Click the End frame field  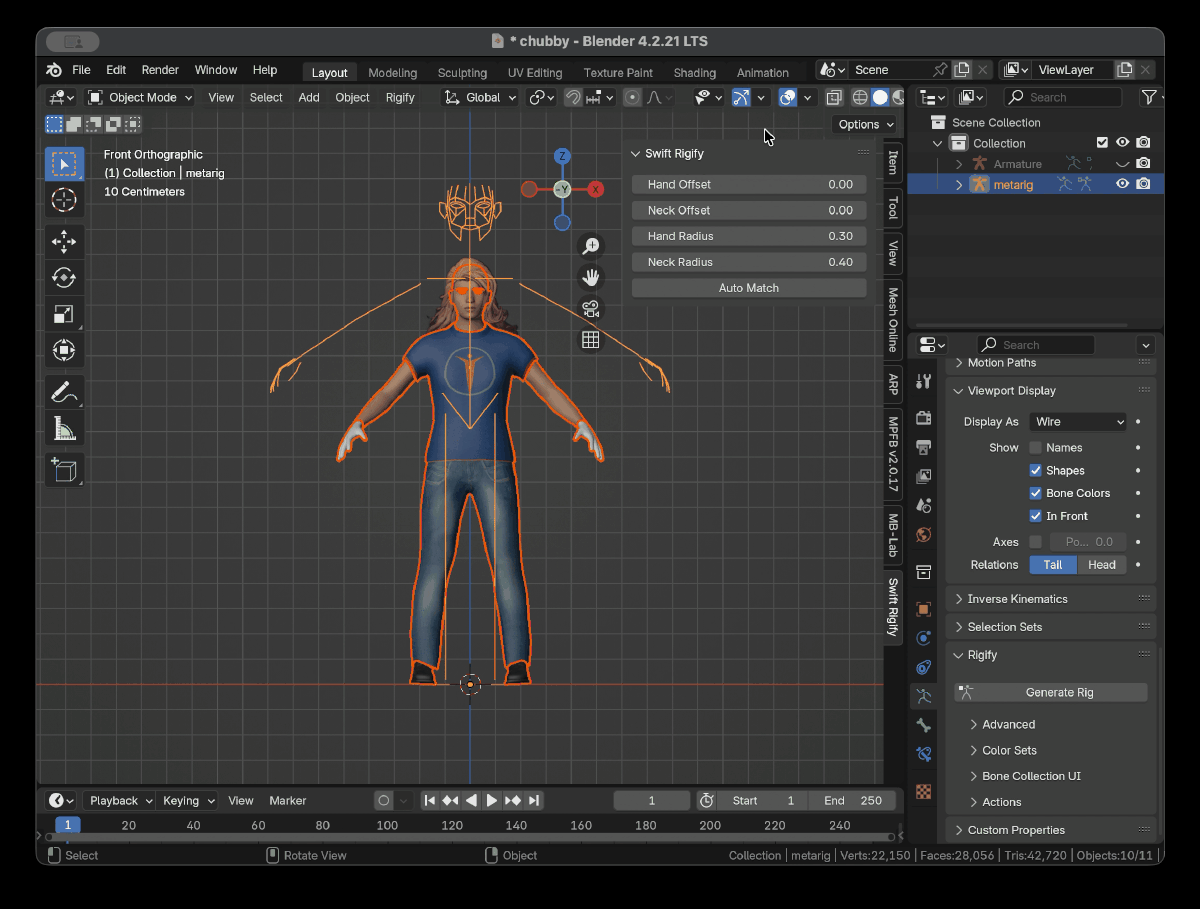pos(853,800)
